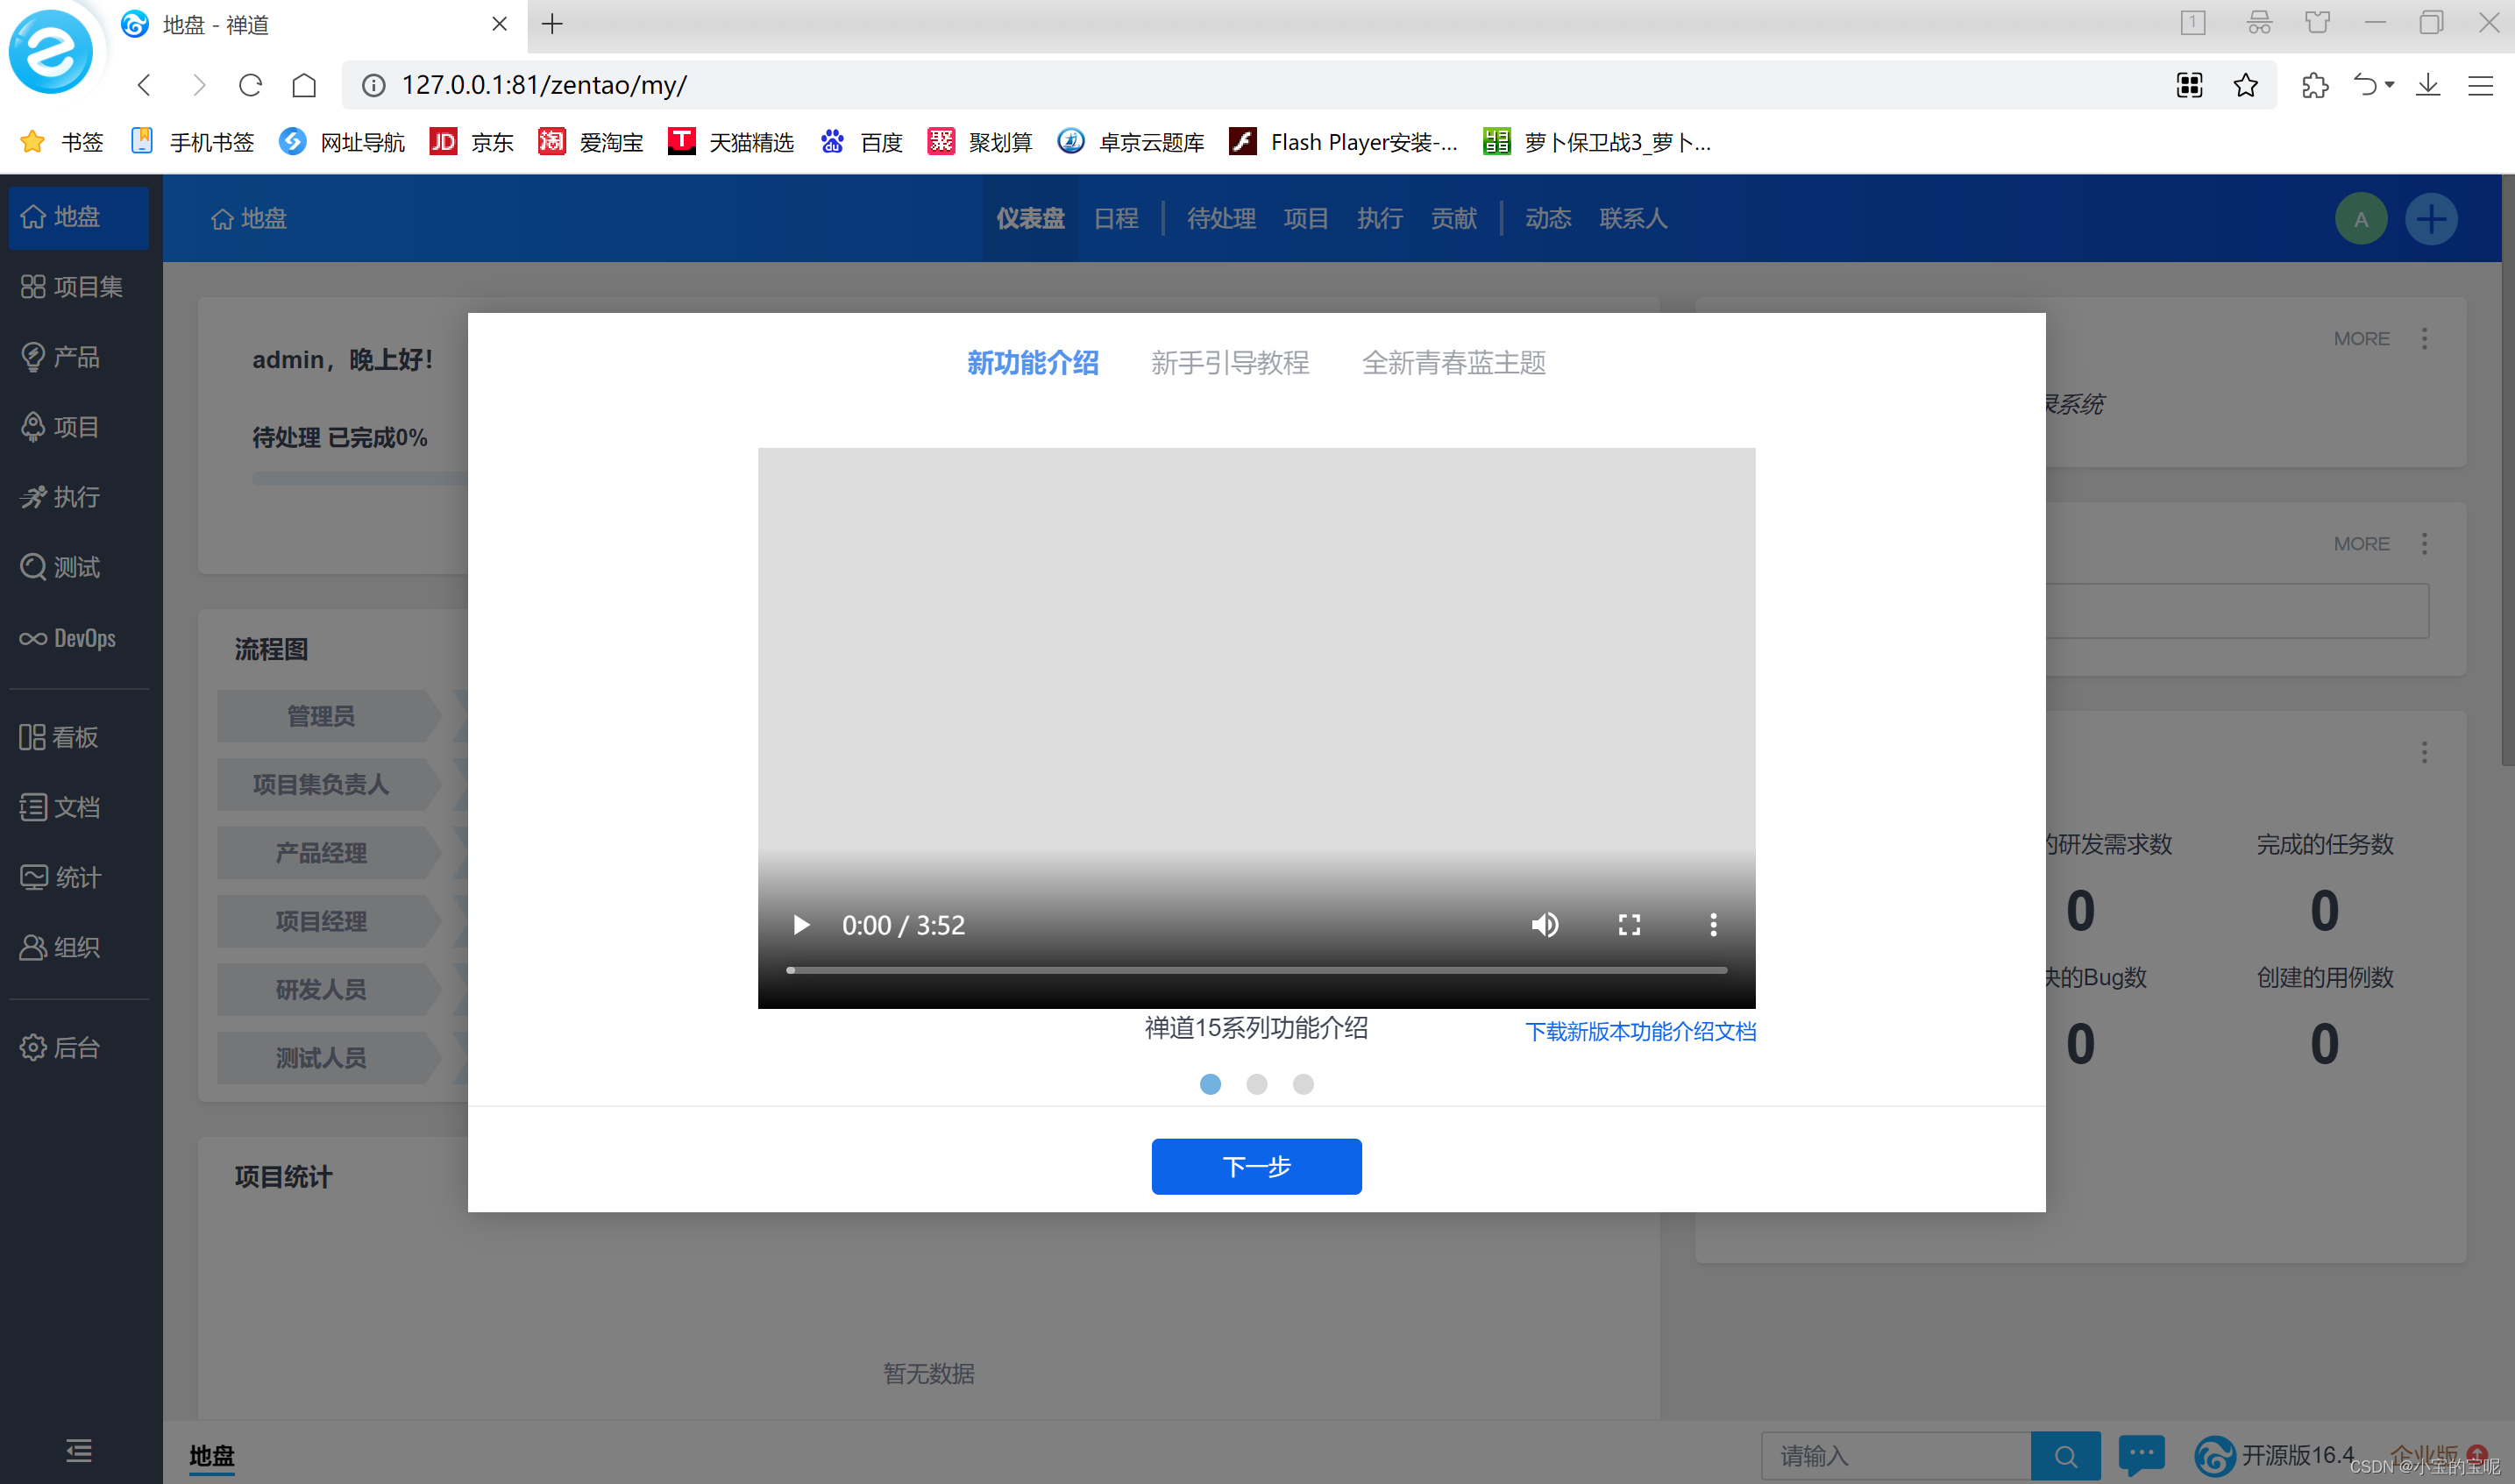Open 百度 bookmark
Screen dimensions: 2515x1484
(861, 142)
